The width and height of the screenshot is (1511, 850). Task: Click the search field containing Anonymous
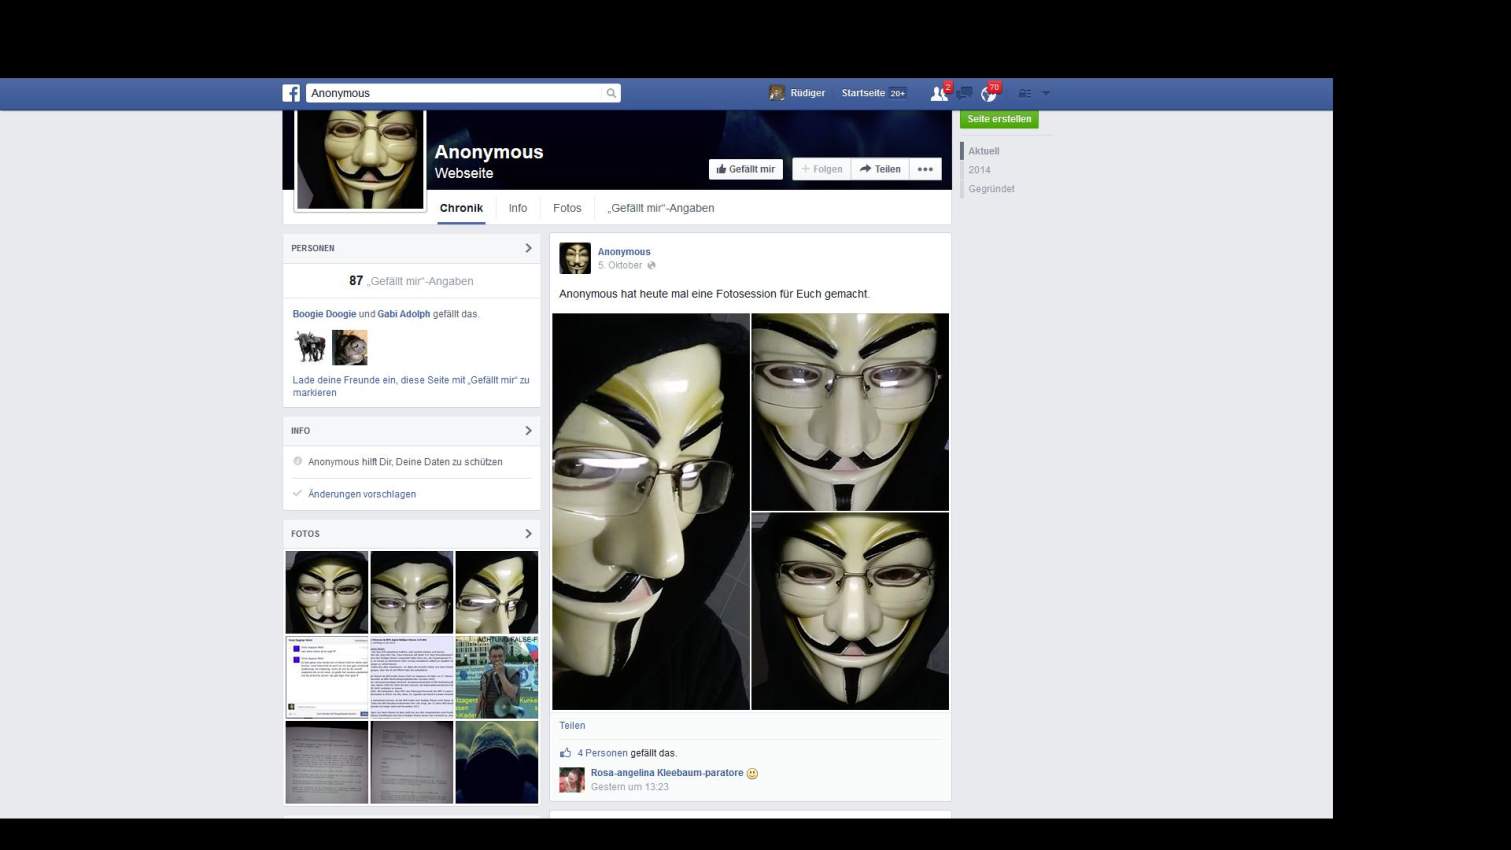[463, 93]
